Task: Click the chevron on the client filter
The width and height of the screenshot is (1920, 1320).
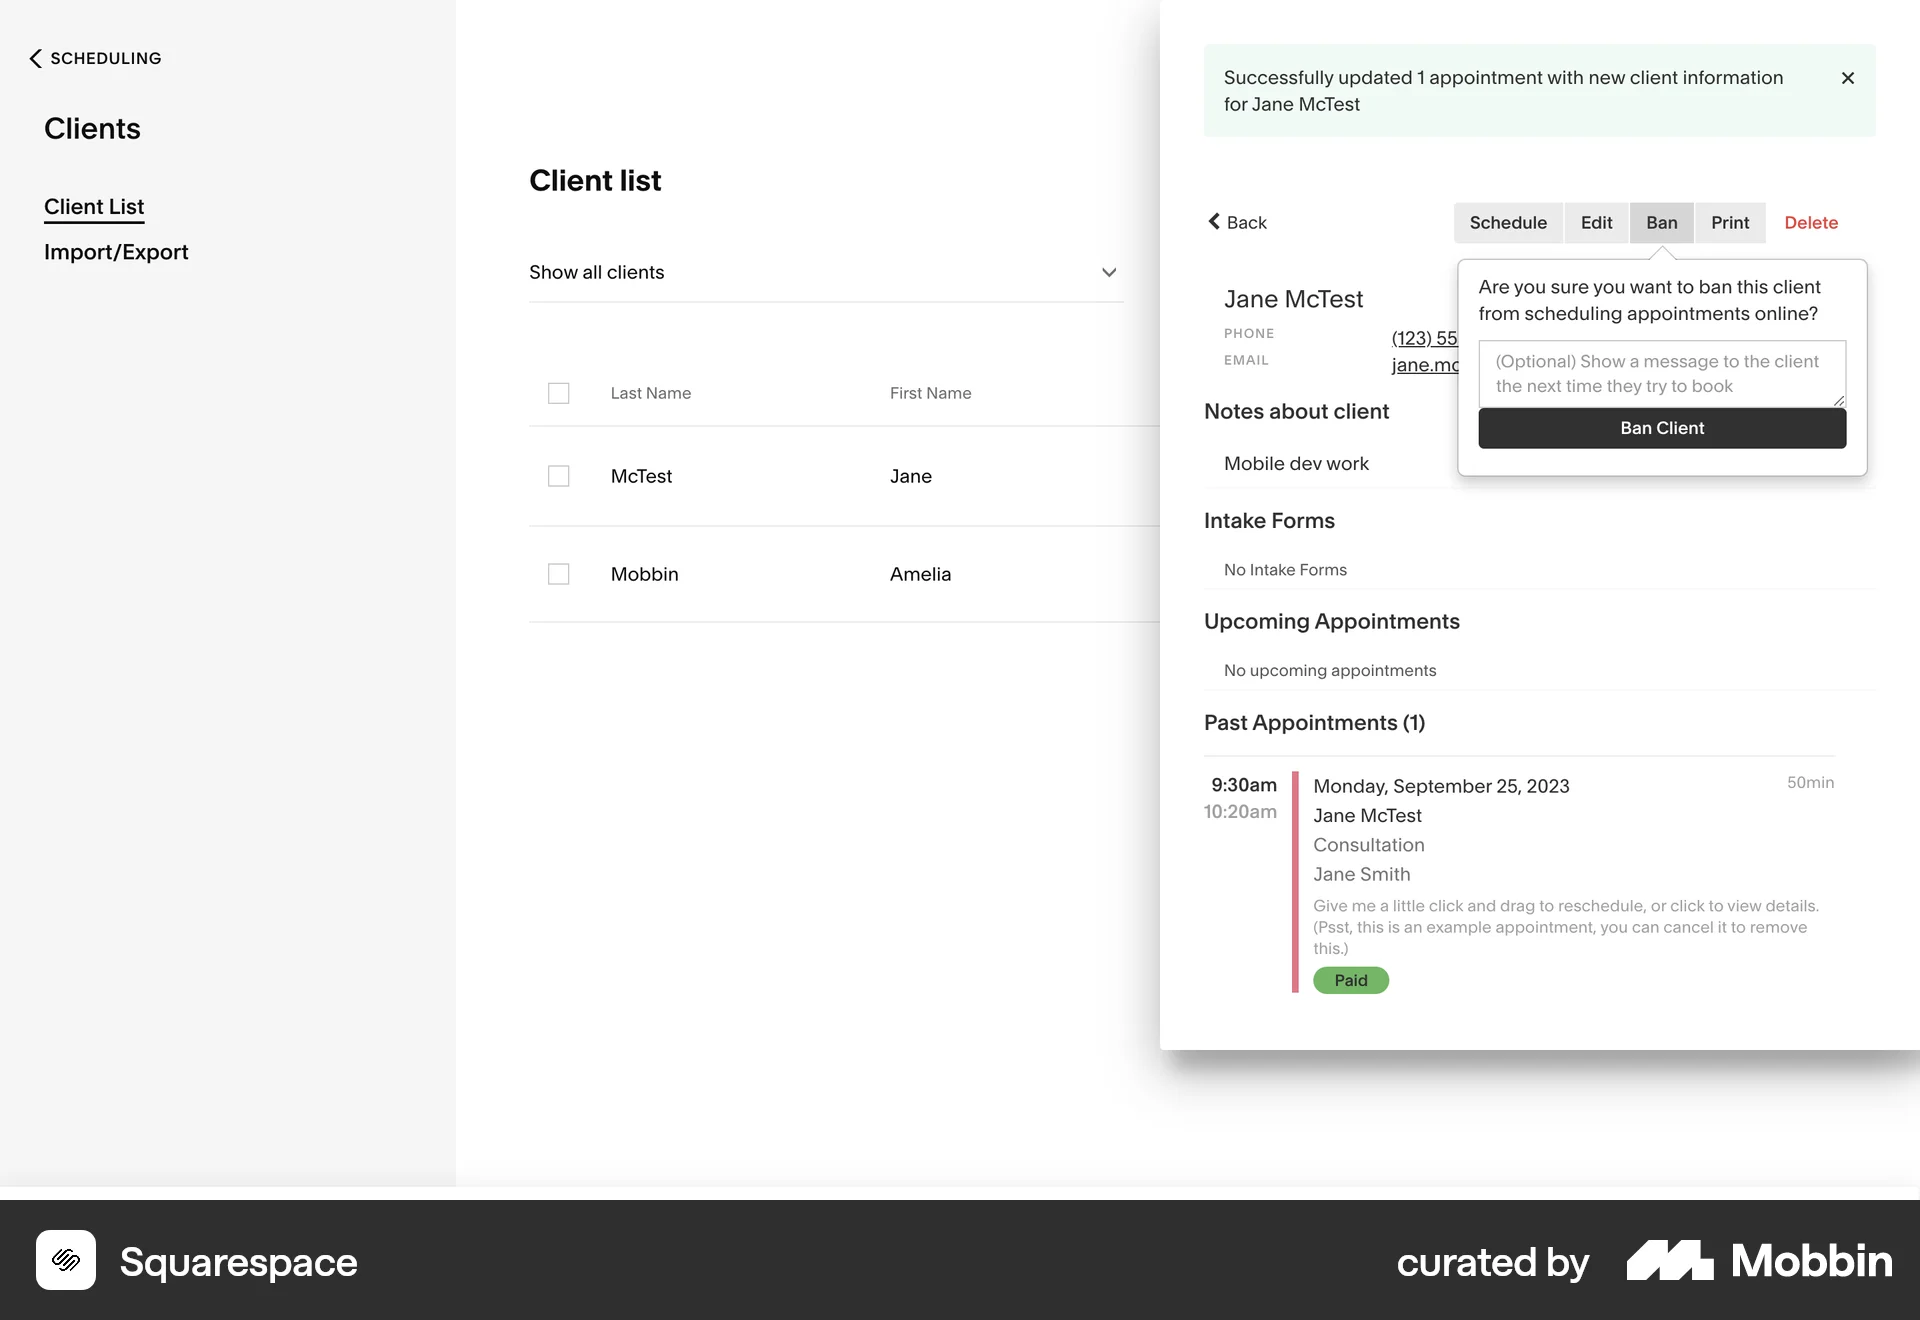Action: click(x=1108, y=272)
